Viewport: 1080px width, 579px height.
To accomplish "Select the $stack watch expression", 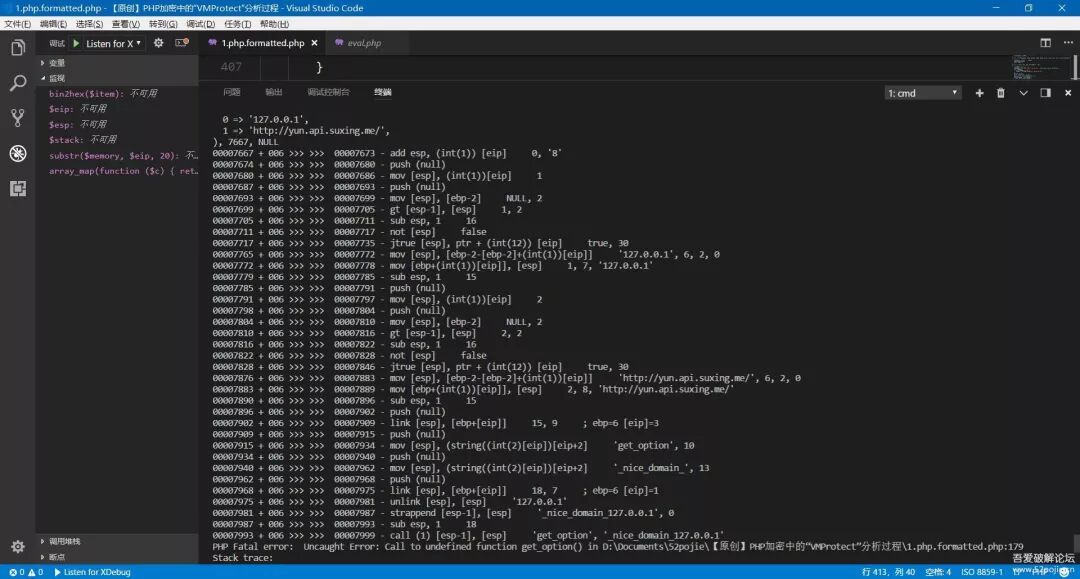I will (x=117, y=140).
